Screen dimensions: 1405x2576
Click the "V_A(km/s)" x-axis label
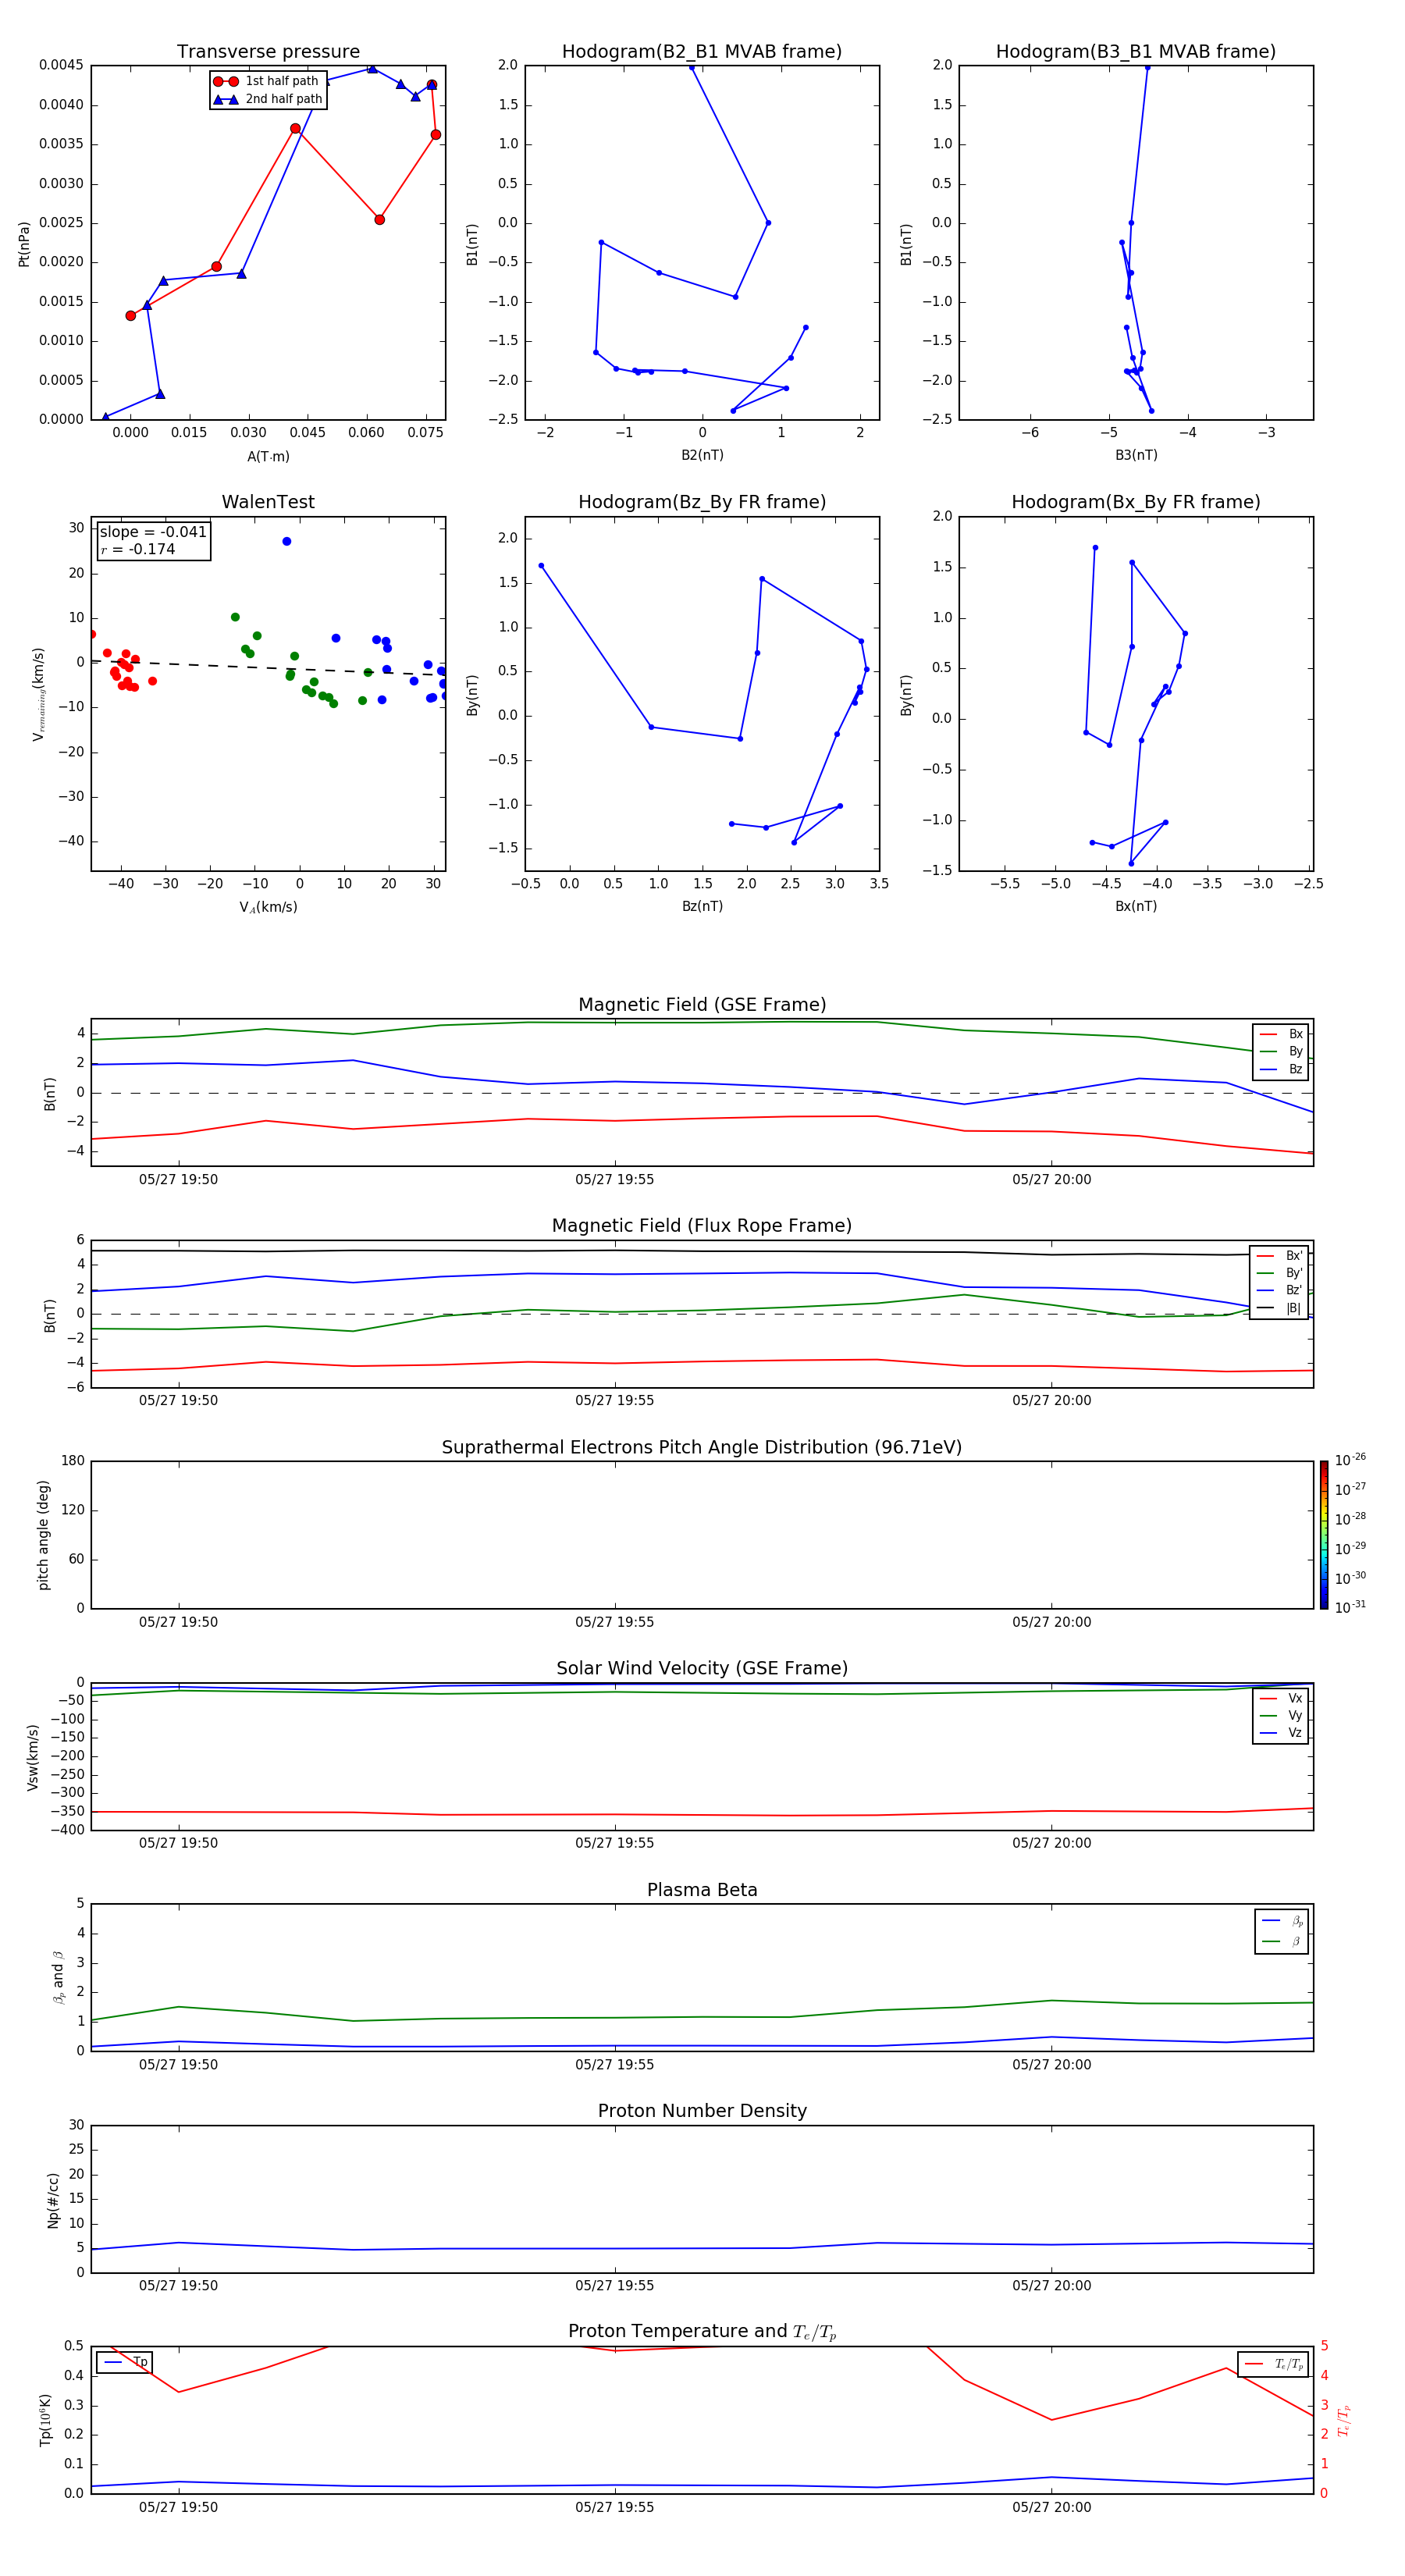pos(268,907)
